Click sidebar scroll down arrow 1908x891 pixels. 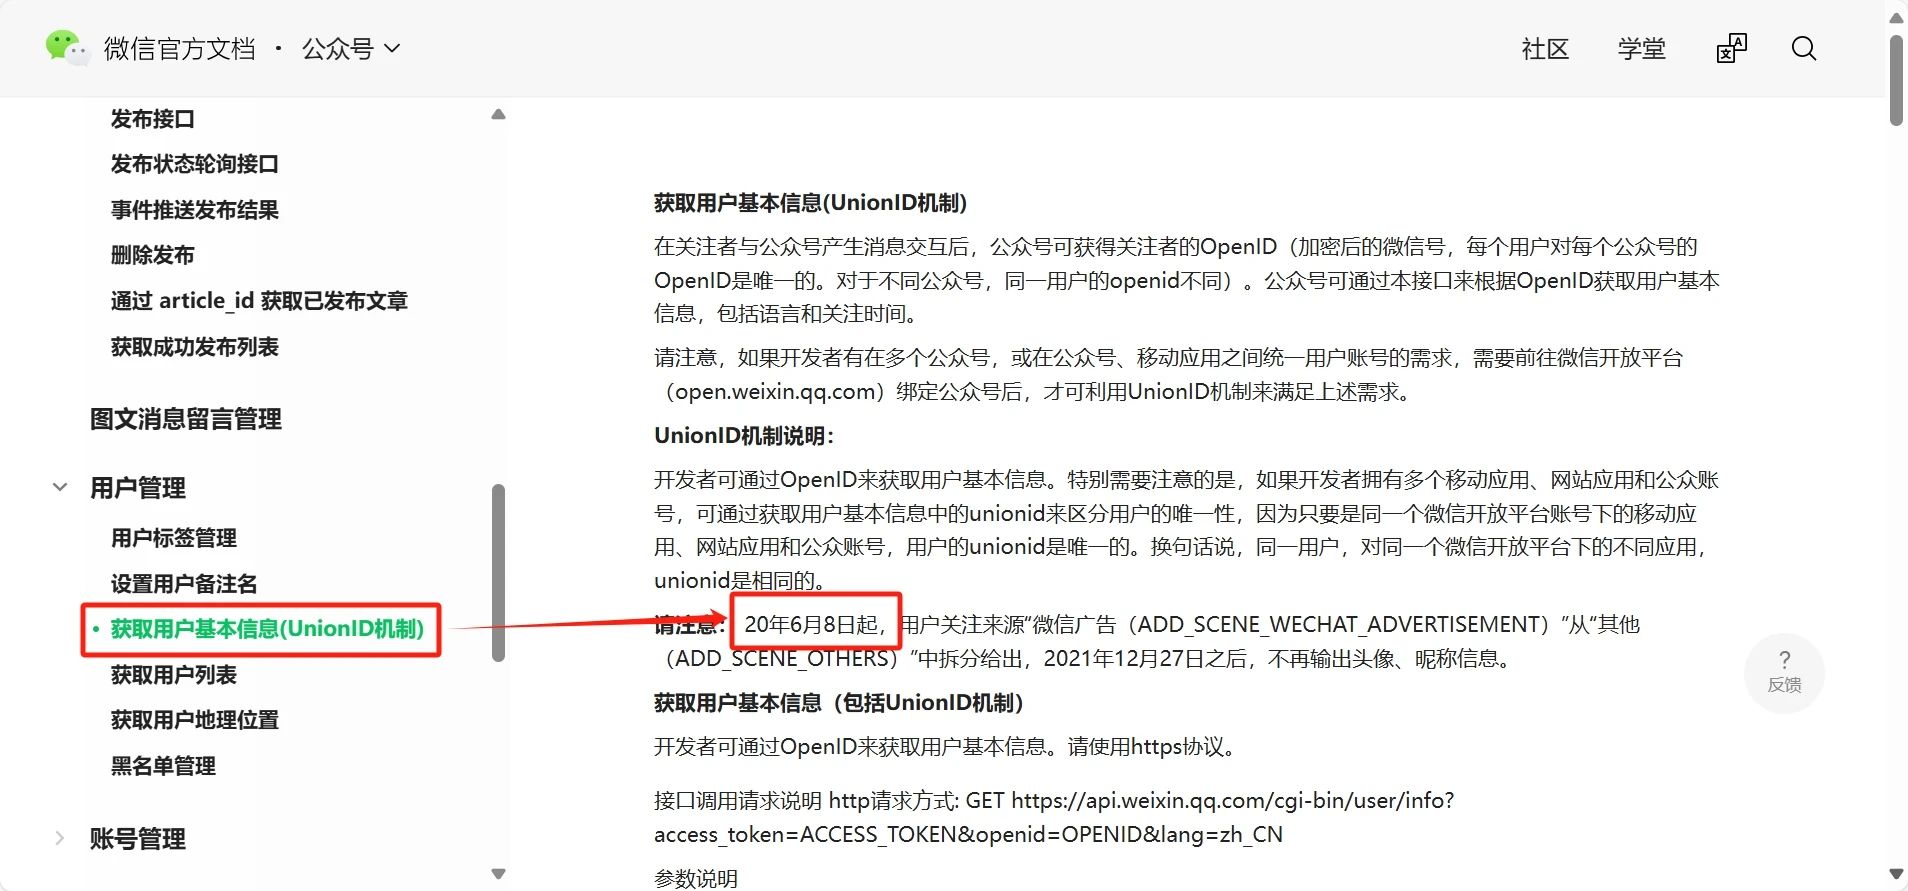tap(498, 874)
